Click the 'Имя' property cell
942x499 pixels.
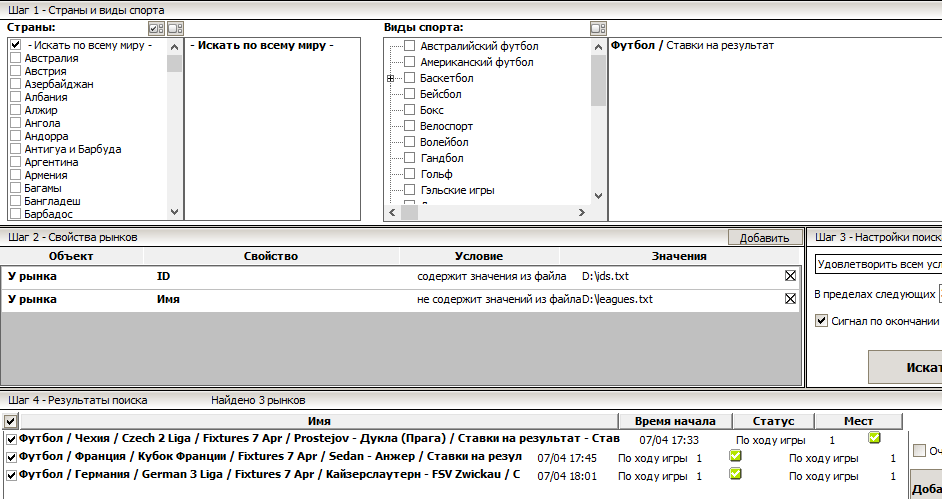(x=168, y=299)
